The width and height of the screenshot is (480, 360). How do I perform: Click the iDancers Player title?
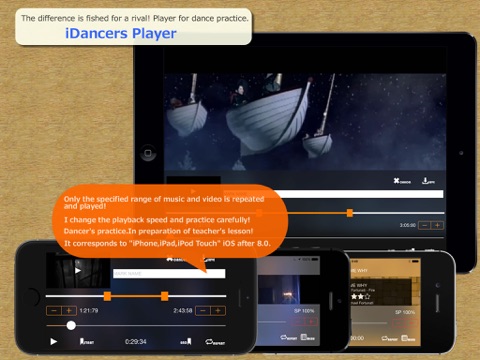[121, 33]
